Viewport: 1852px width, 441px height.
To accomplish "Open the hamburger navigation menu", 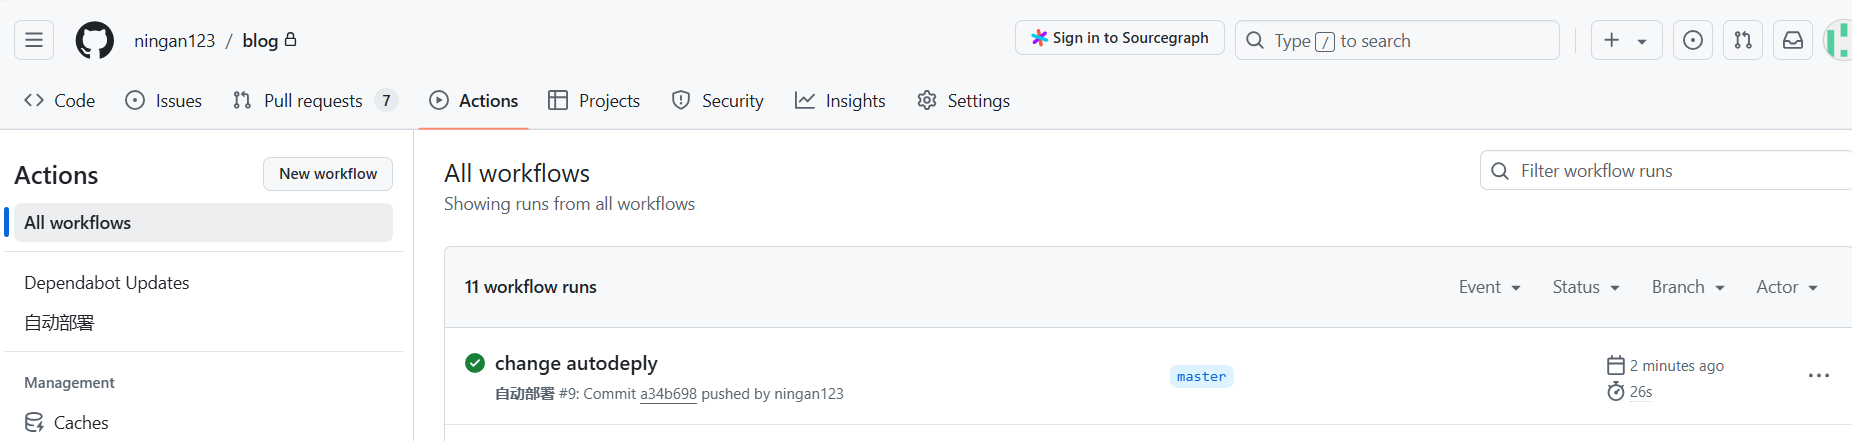I will tap(34, 40).
